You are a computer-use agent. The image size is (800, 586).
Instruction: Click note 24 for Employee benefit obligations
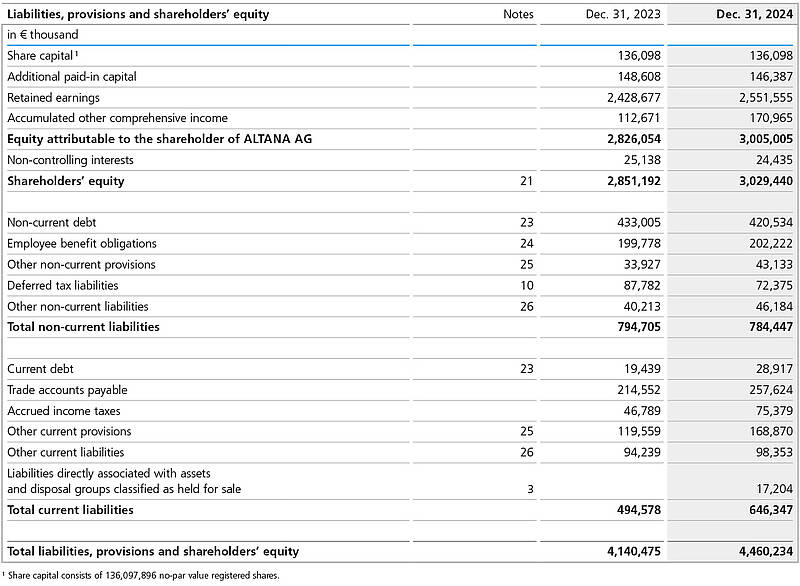(x=526, y=244)
